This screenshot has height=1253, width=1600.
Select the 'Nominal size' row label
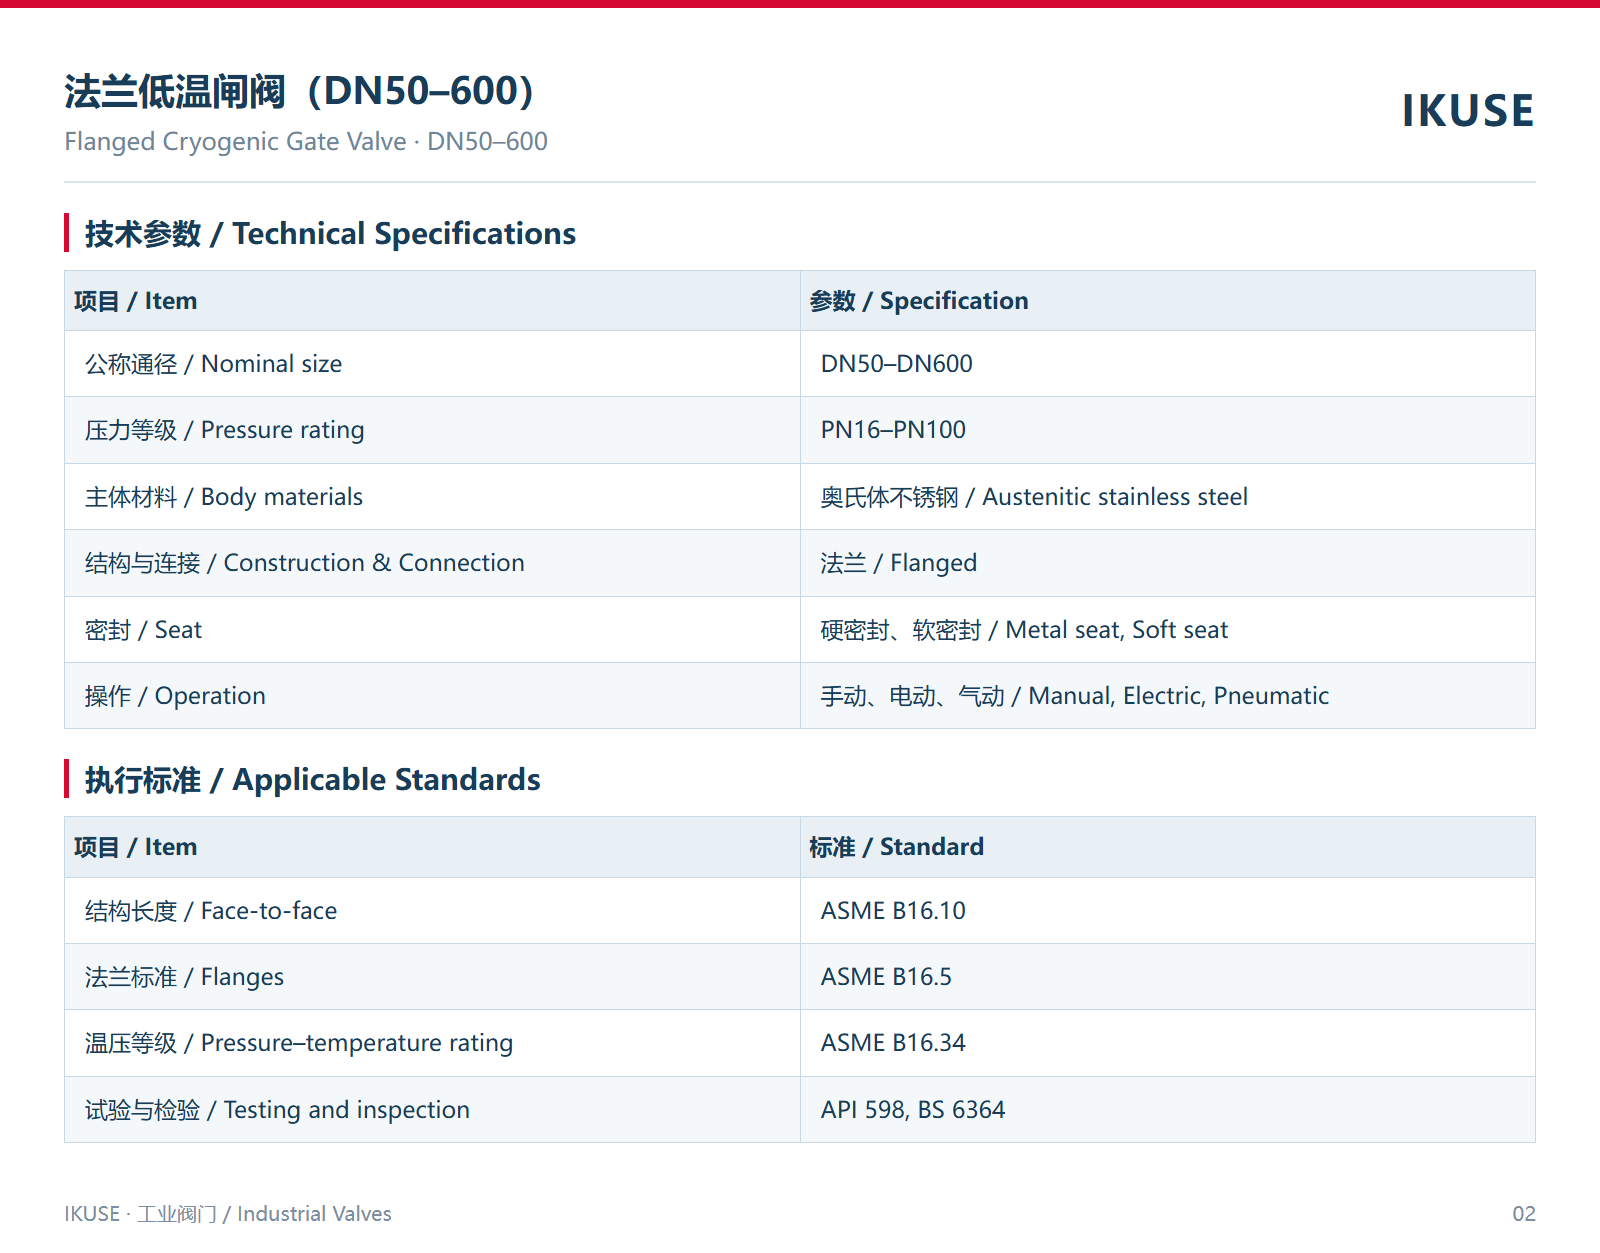[213, 364]
